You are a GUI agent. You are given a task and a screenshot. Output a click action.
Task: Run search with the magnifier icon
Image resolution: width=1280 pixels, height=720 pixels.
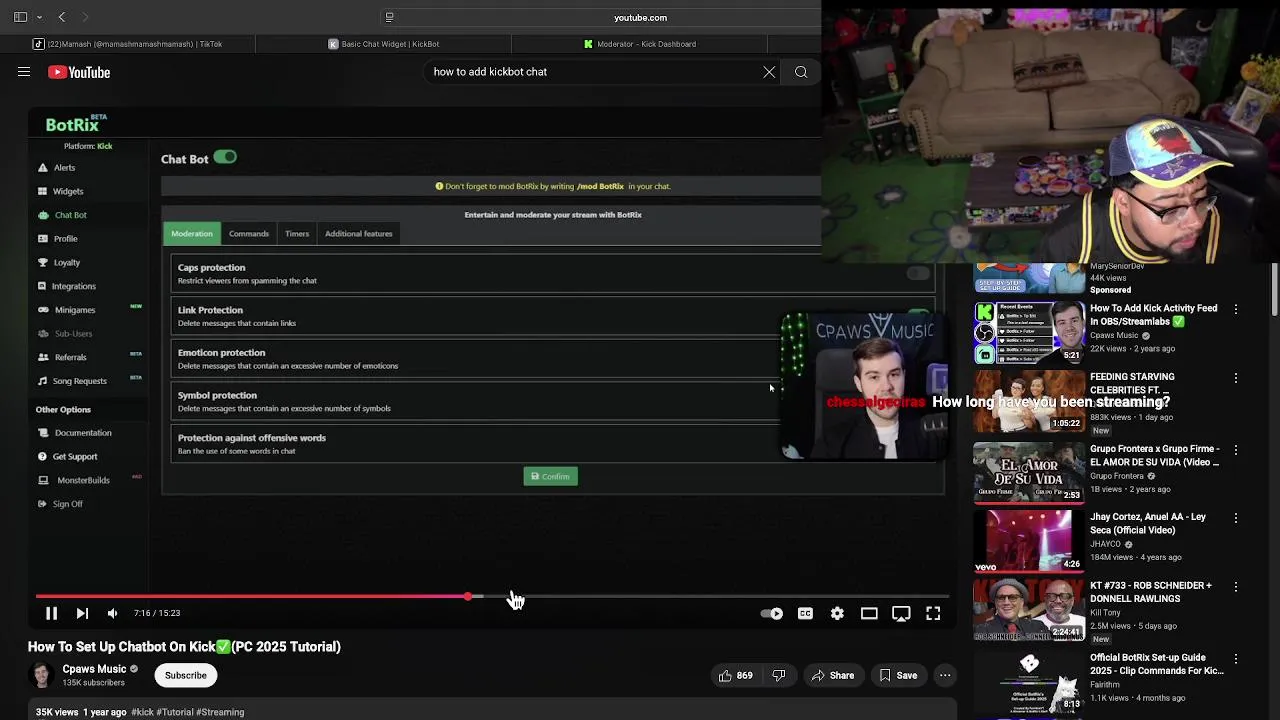coord(801,72)
